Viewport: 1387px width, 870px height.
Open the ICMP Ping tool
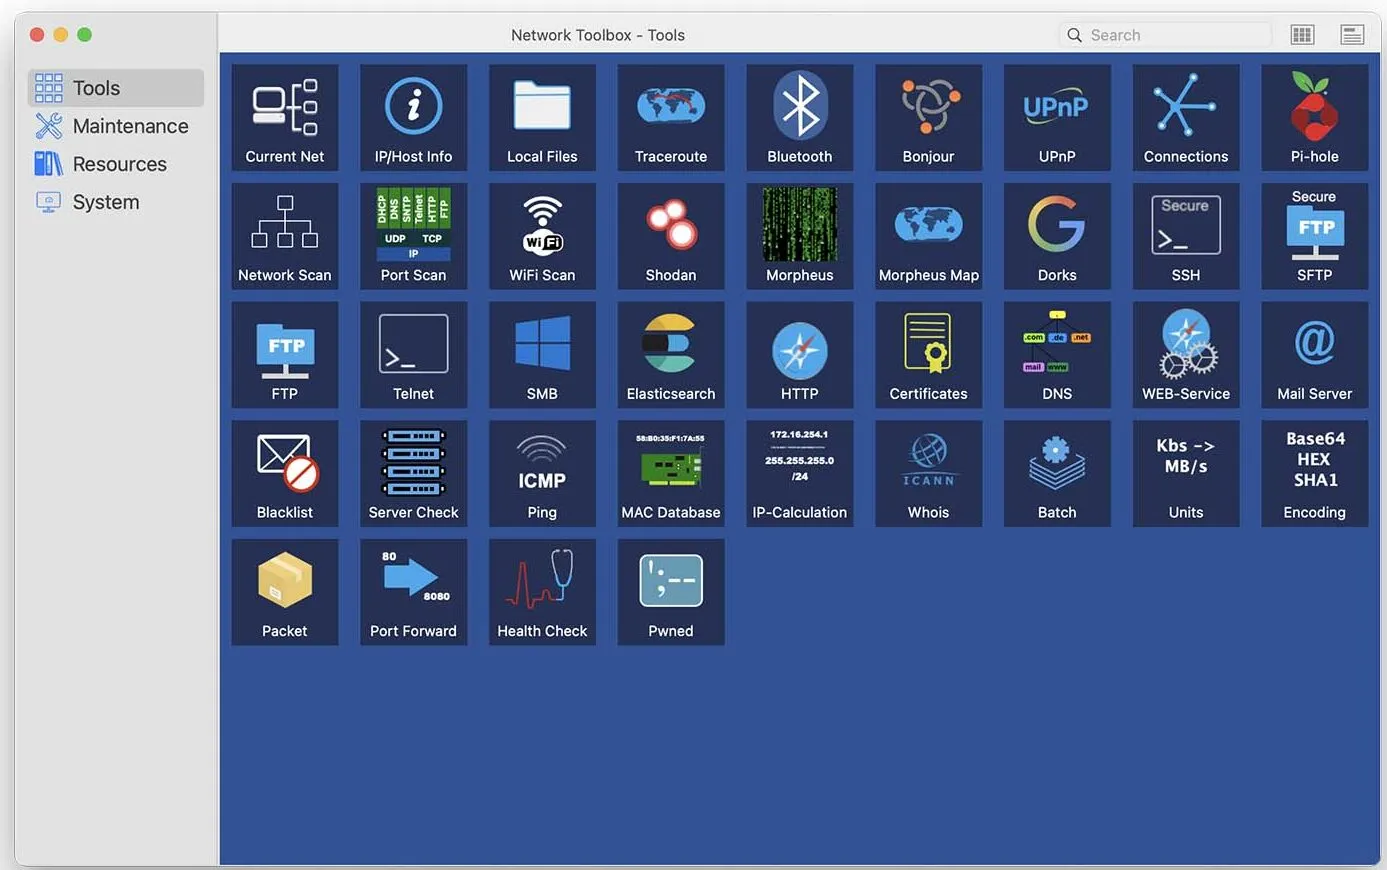pos(542,472)
